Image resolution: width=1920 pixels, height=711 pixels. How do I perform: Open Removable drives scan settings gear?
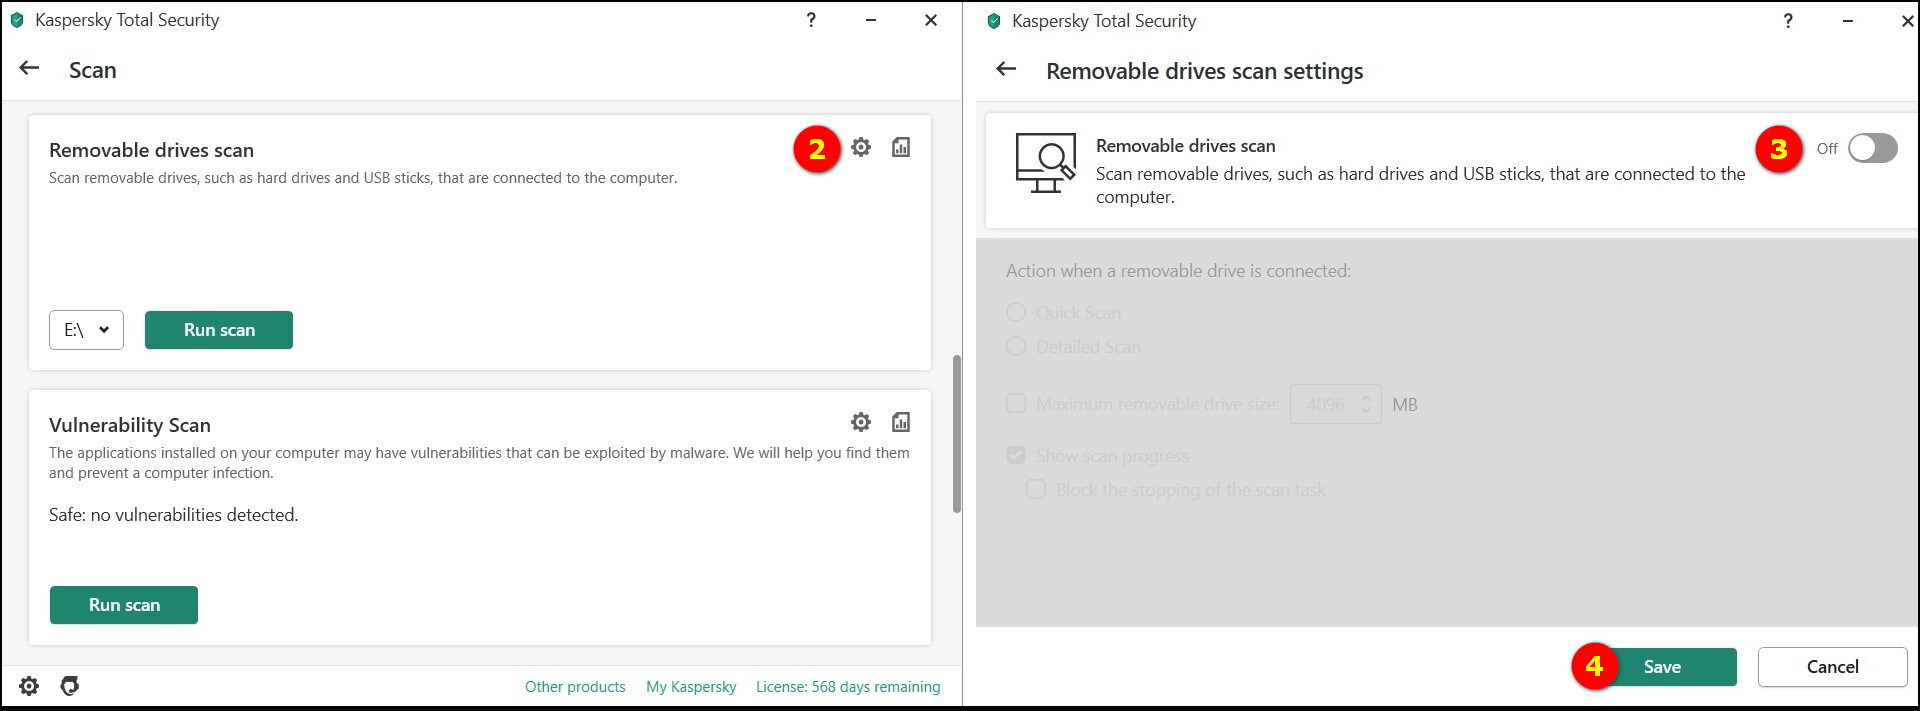(x=861, y=147)
